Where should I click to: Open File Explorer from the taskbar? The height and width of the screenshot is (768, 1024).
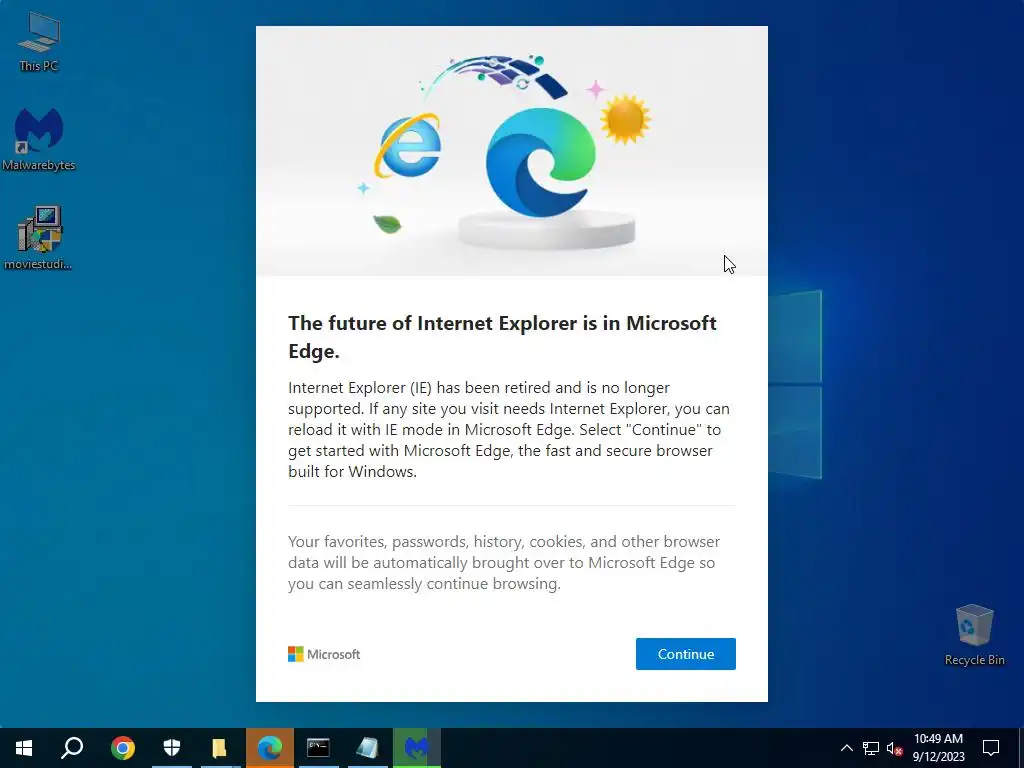coord(220,748)
